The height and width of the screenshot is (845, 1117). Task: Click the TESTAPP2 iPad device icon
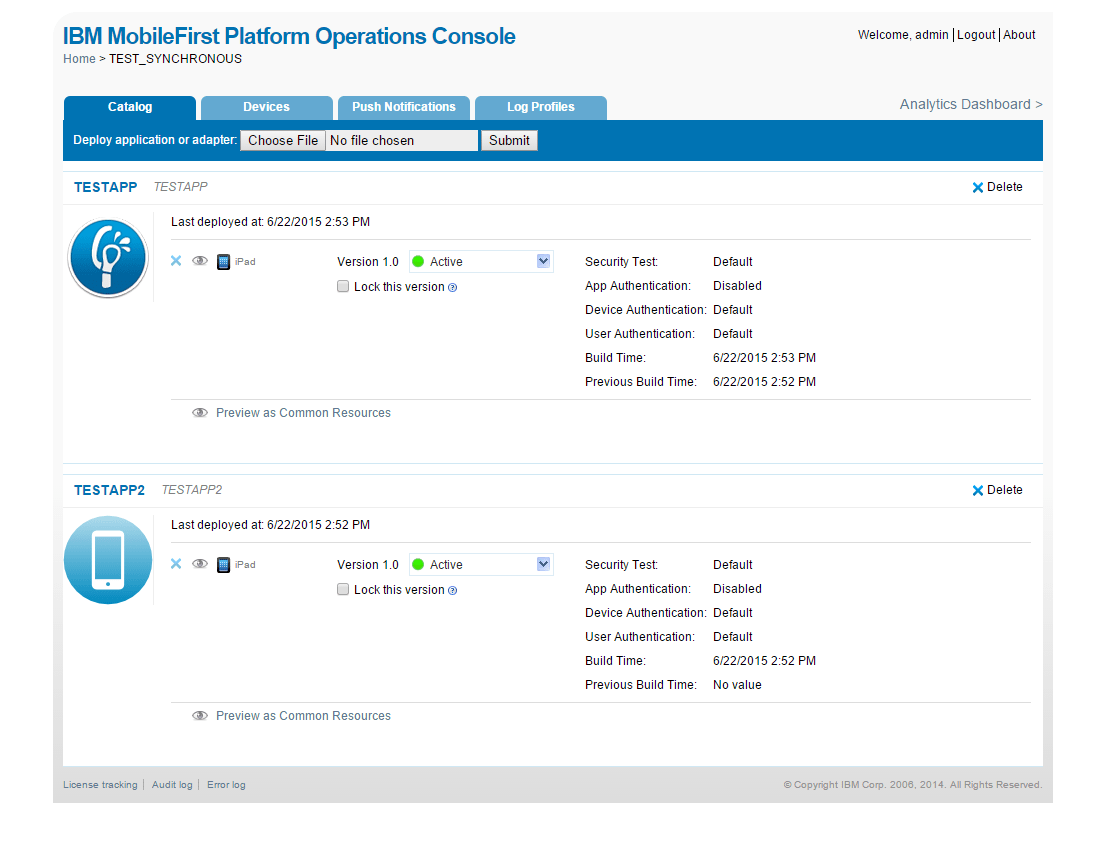pos(223,564)
